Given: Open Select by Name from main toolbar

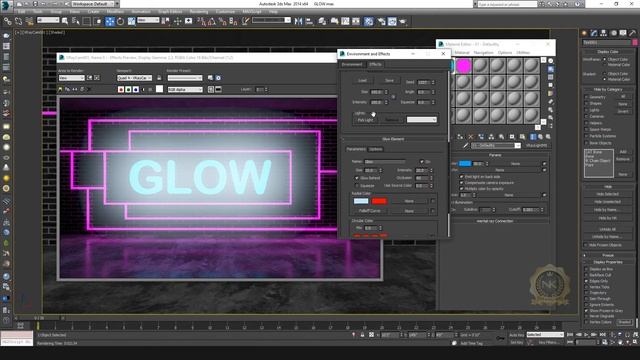Looking at the screenshot, I should pyautogui.click(x=76, y=21).
